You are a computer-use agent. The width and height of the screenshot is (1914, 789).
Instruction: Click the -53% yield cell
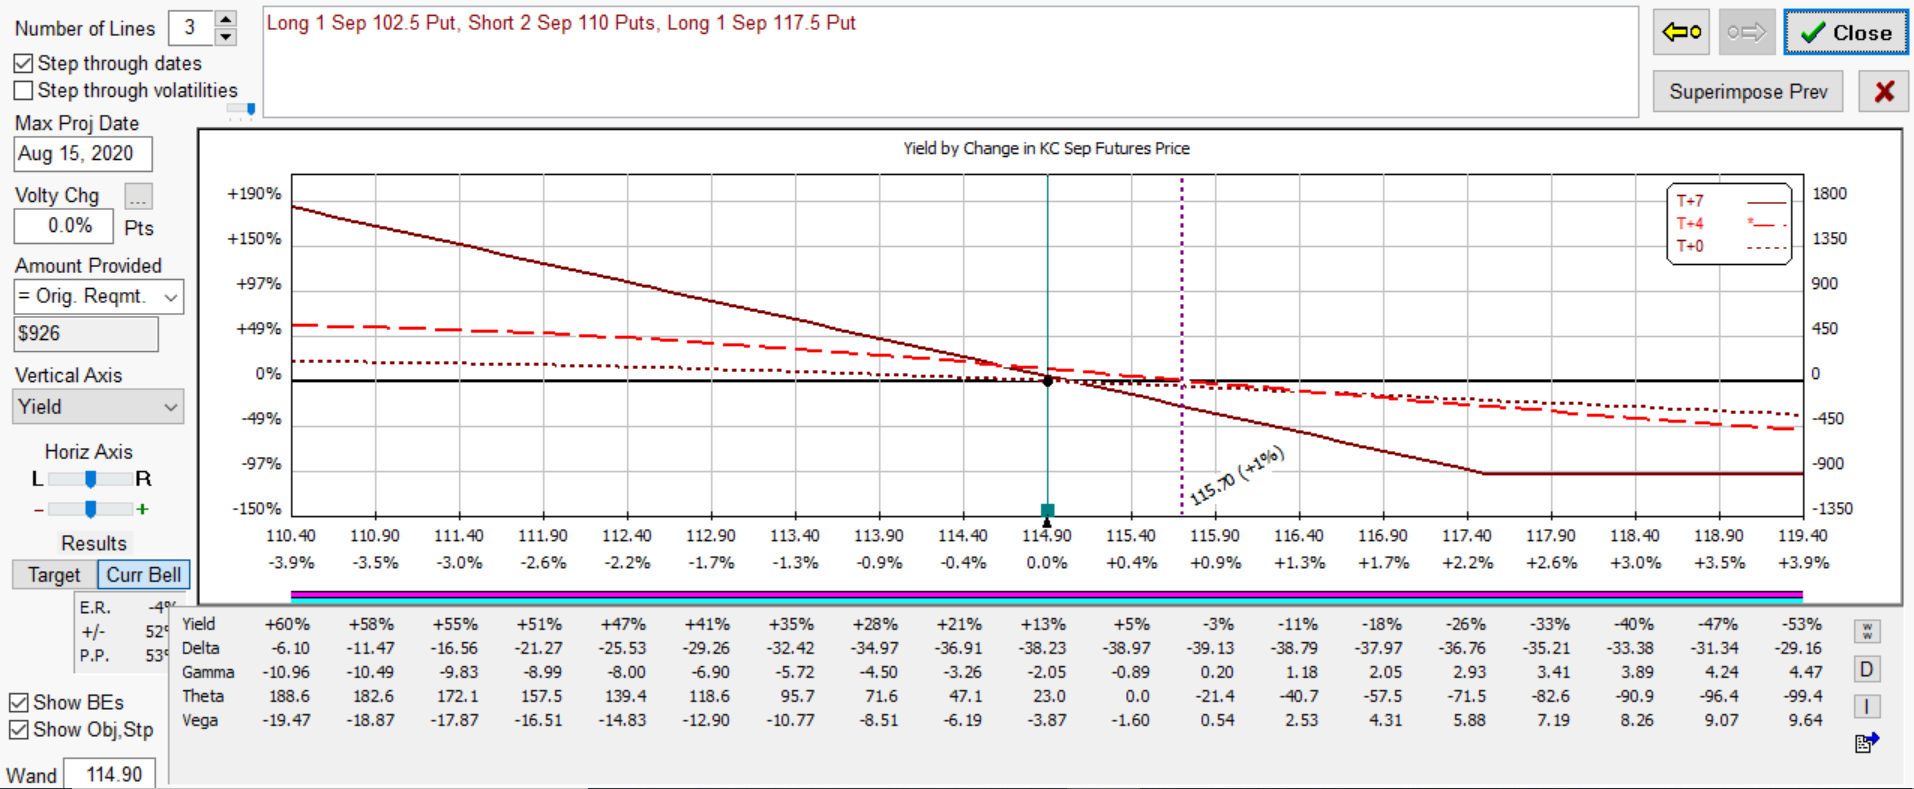[1802, 624]
